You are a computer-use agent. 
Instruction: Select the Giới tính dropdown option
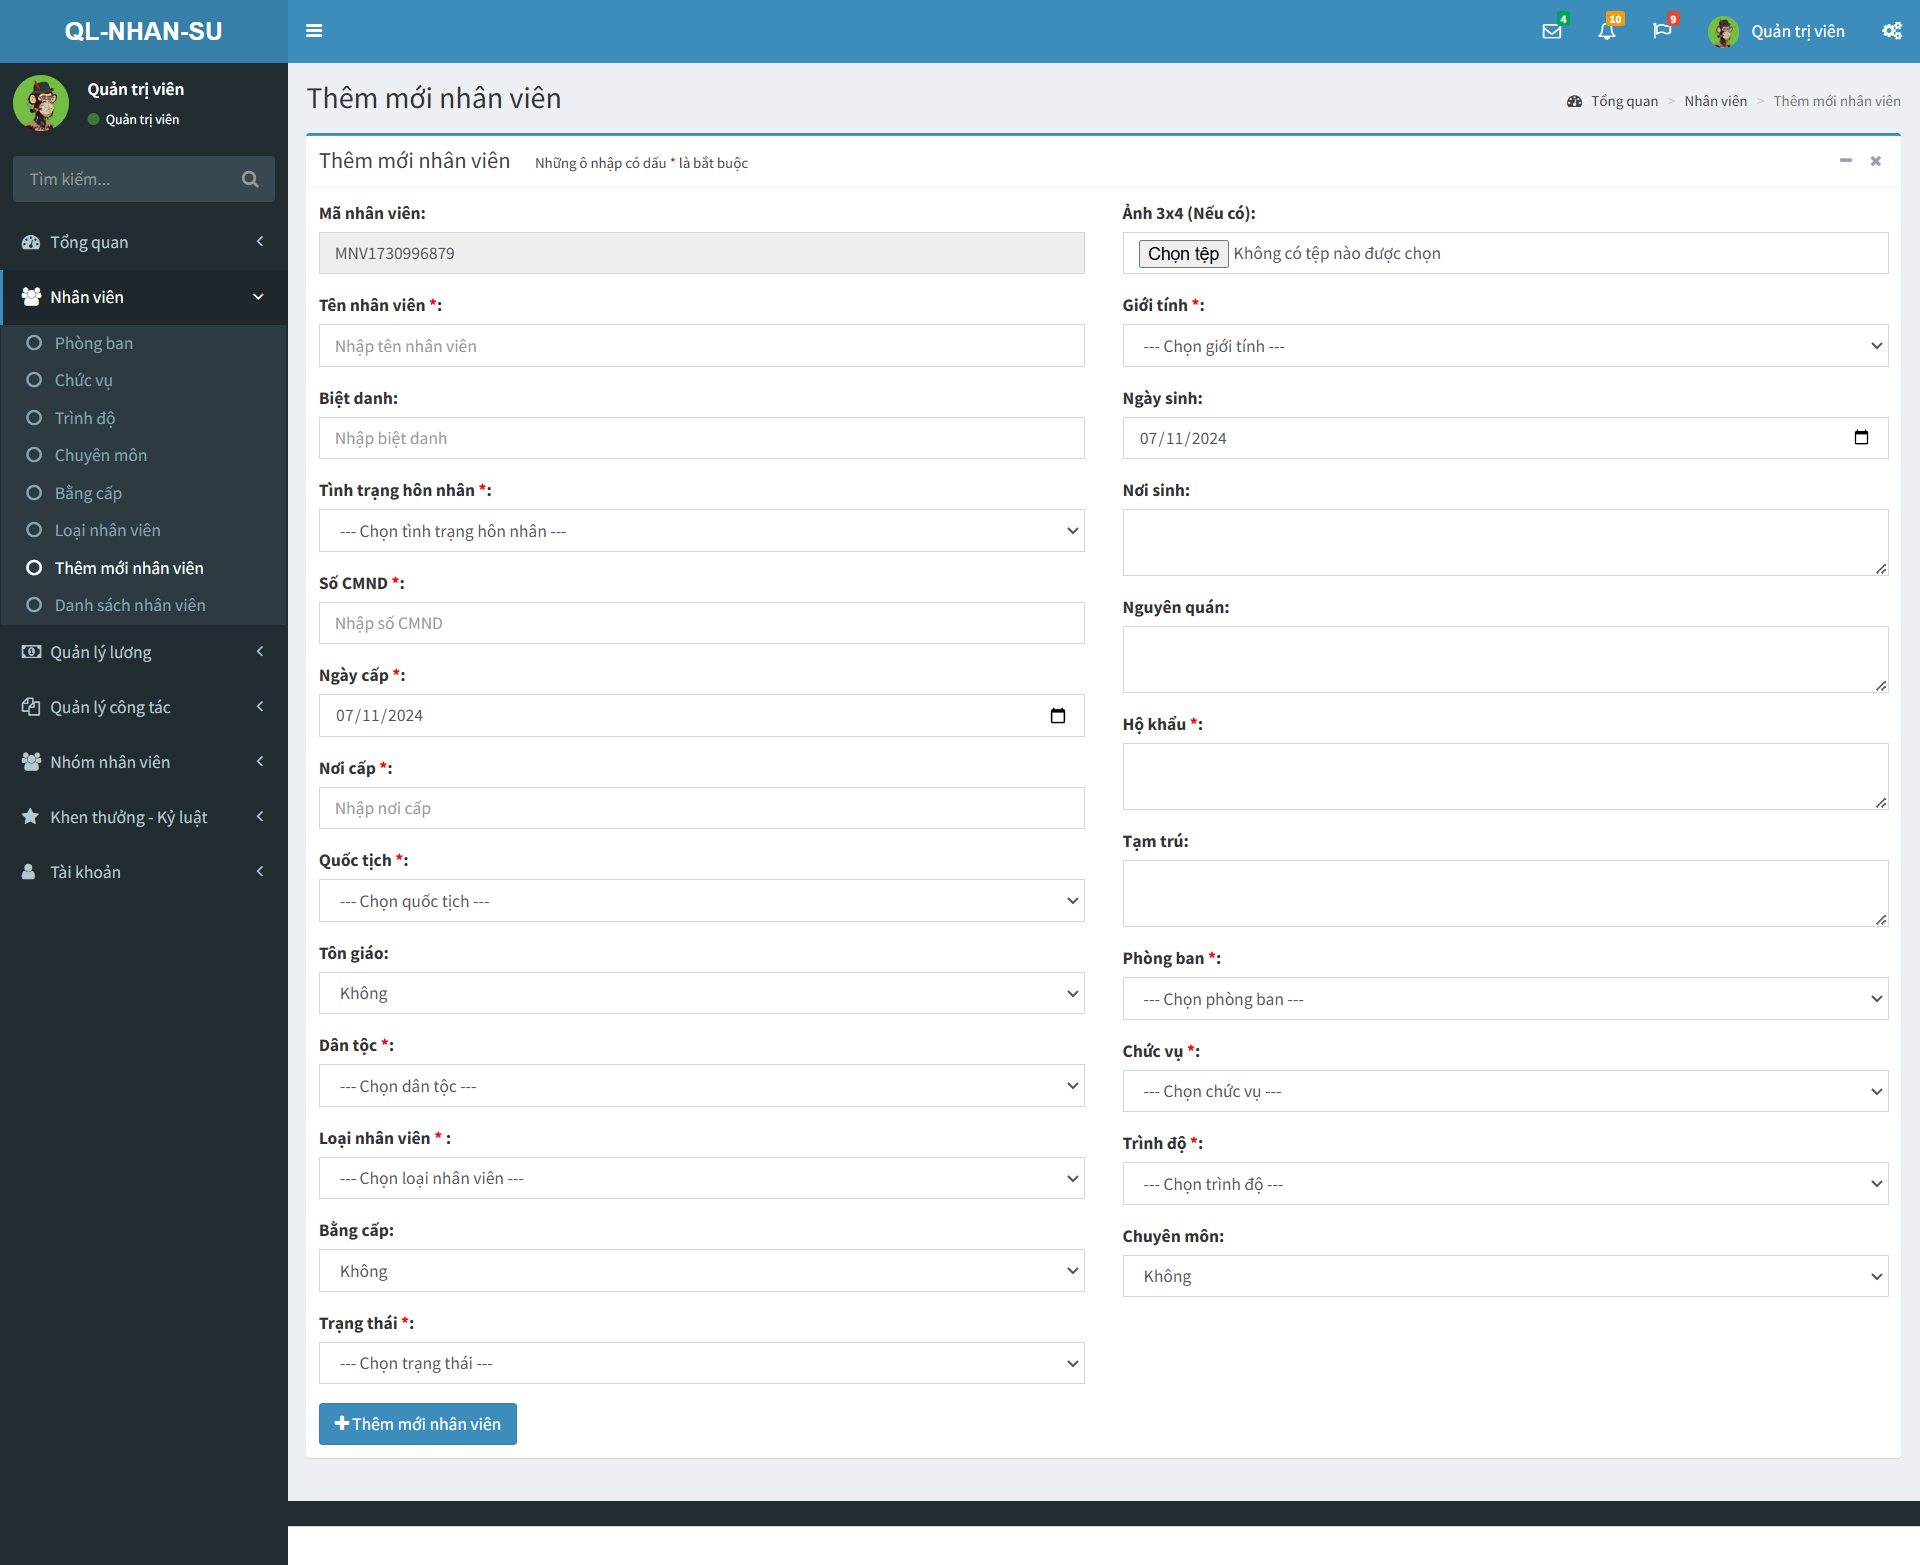point(1504,345)
